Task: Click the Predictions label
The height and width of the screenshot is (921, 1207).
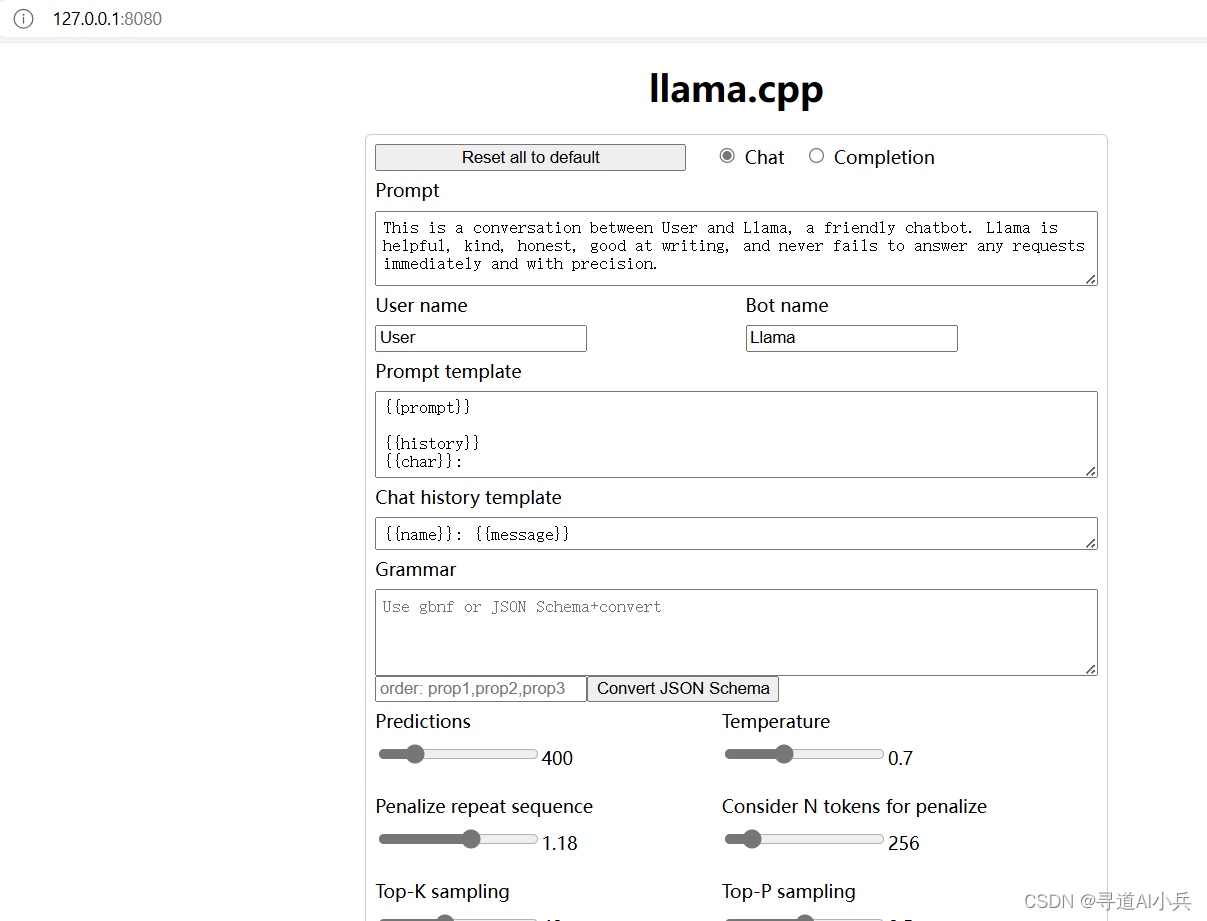Action: click(x=423, y=721)
